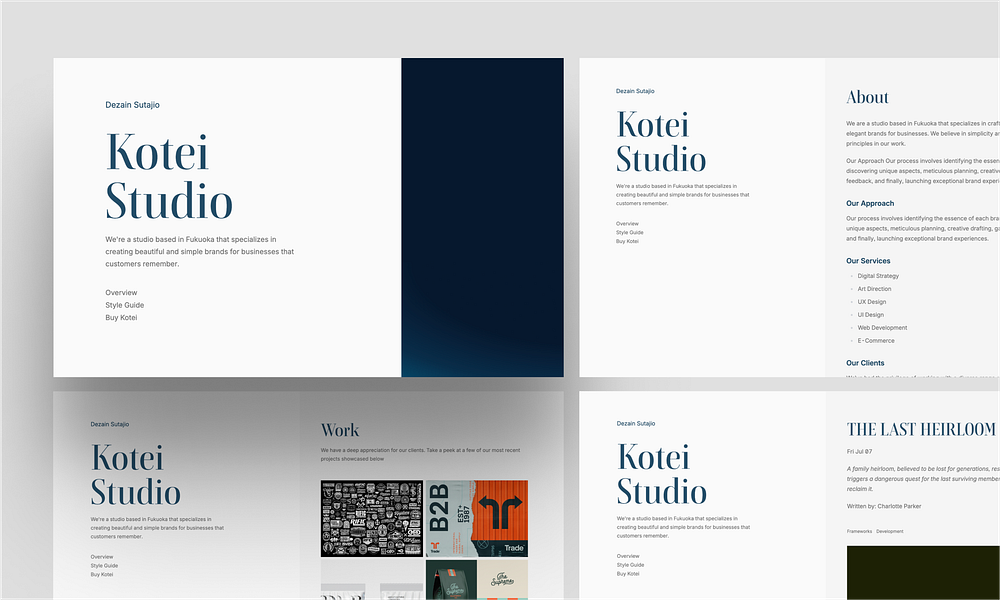Click Buy Kotei on the home page mockup
The image size is (1000, 600).
(121, 318)
